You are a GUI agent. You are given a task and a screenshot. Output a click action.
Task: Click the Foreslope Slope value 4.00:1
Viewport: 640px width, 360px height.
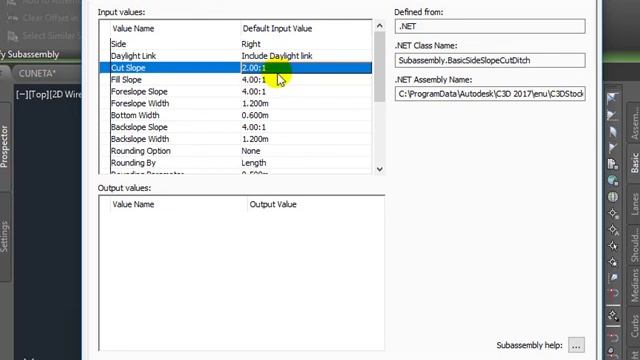point(253,91)
